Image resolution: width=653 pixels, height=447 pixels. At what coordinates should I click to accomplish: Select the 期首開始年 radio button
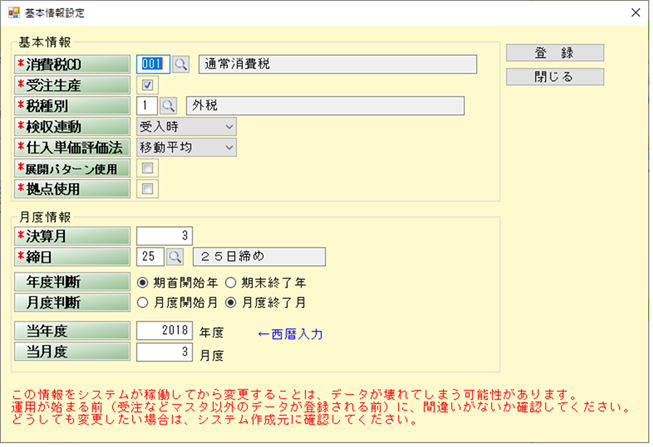143,282
